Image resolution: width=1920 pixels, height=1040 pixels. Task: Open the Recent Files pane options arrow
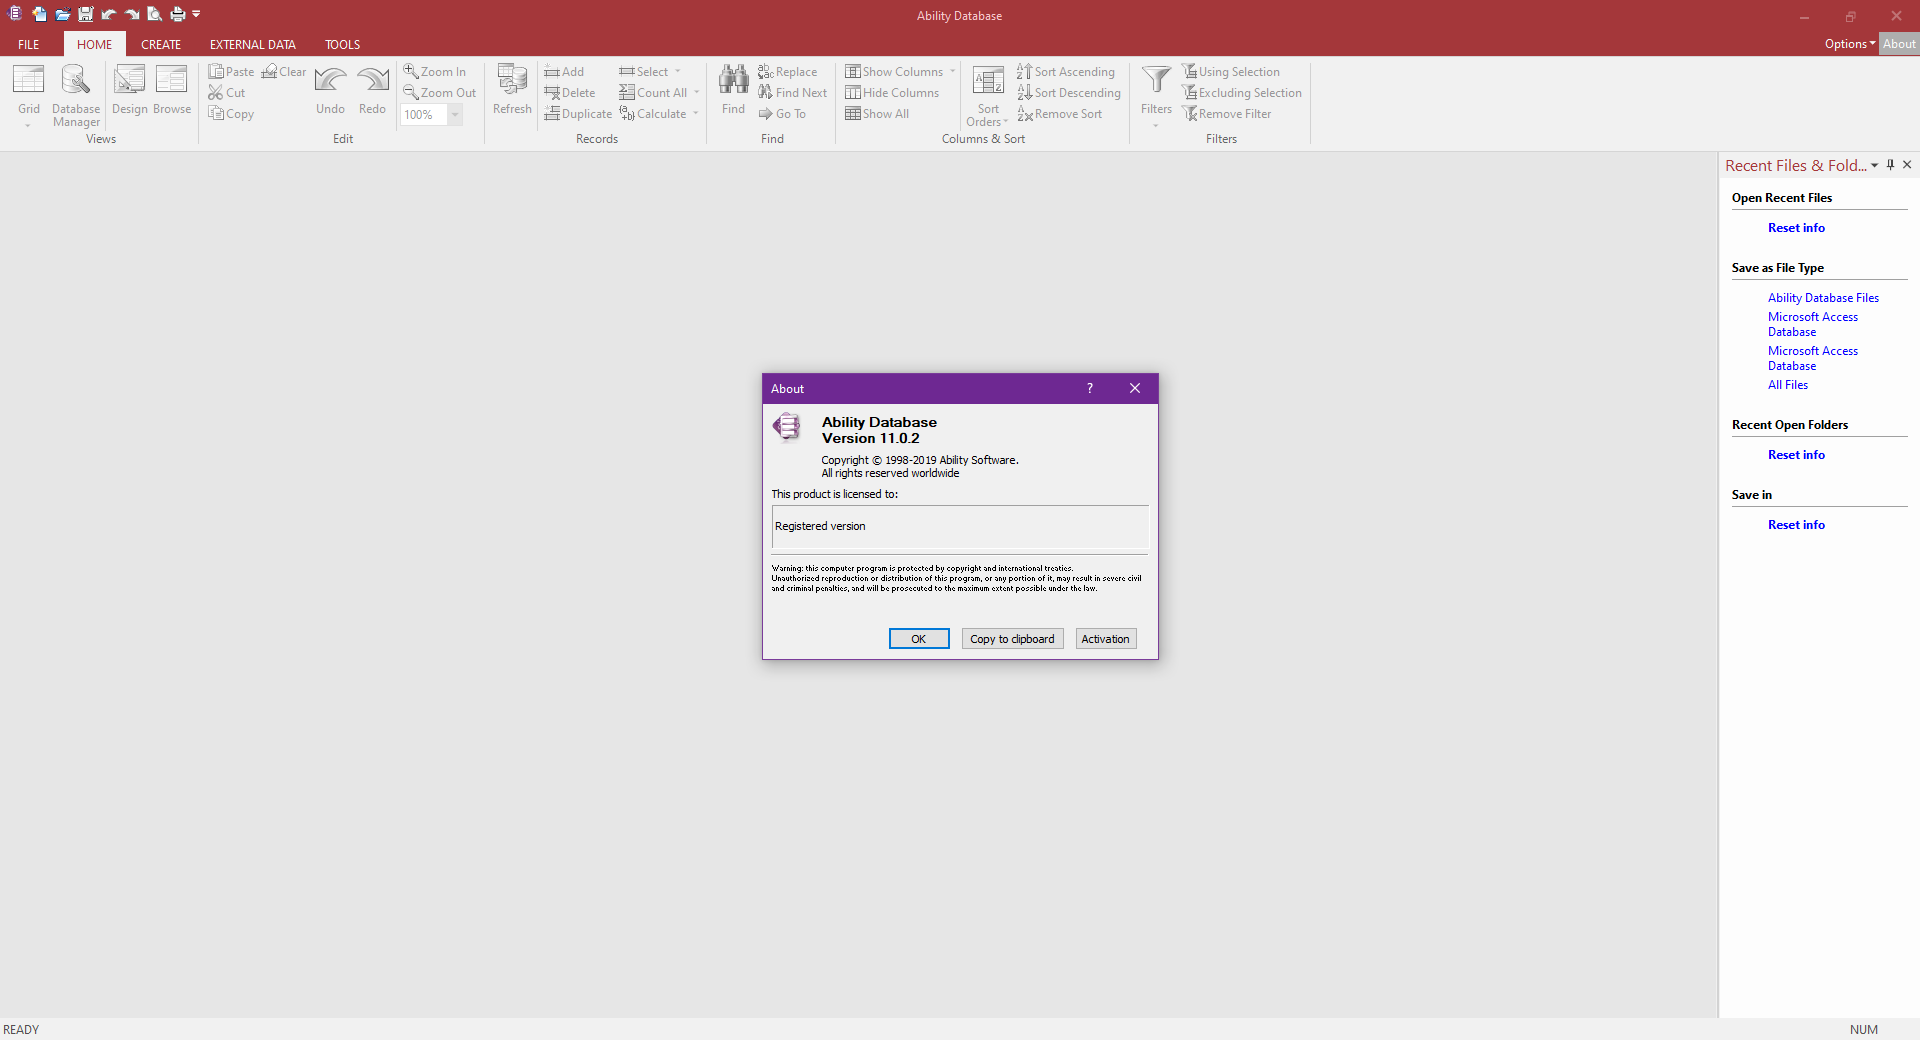1874,166
